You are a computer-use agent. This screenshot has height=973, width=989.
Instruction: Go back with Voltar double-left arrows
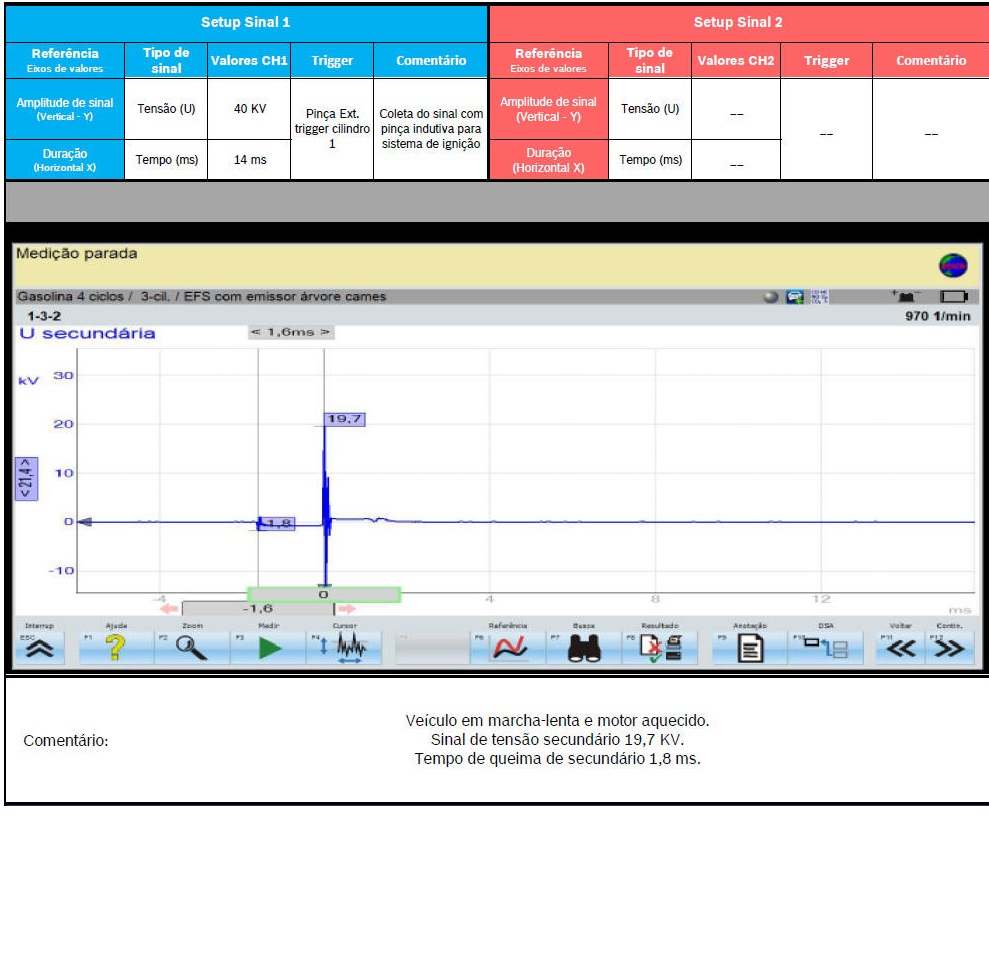[x=901, y=649]
